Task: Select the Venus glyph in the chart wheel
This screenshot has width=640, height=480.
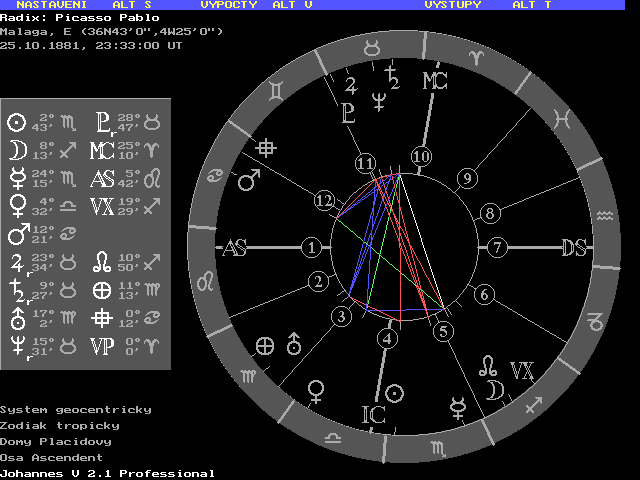Action: (318, 387)
